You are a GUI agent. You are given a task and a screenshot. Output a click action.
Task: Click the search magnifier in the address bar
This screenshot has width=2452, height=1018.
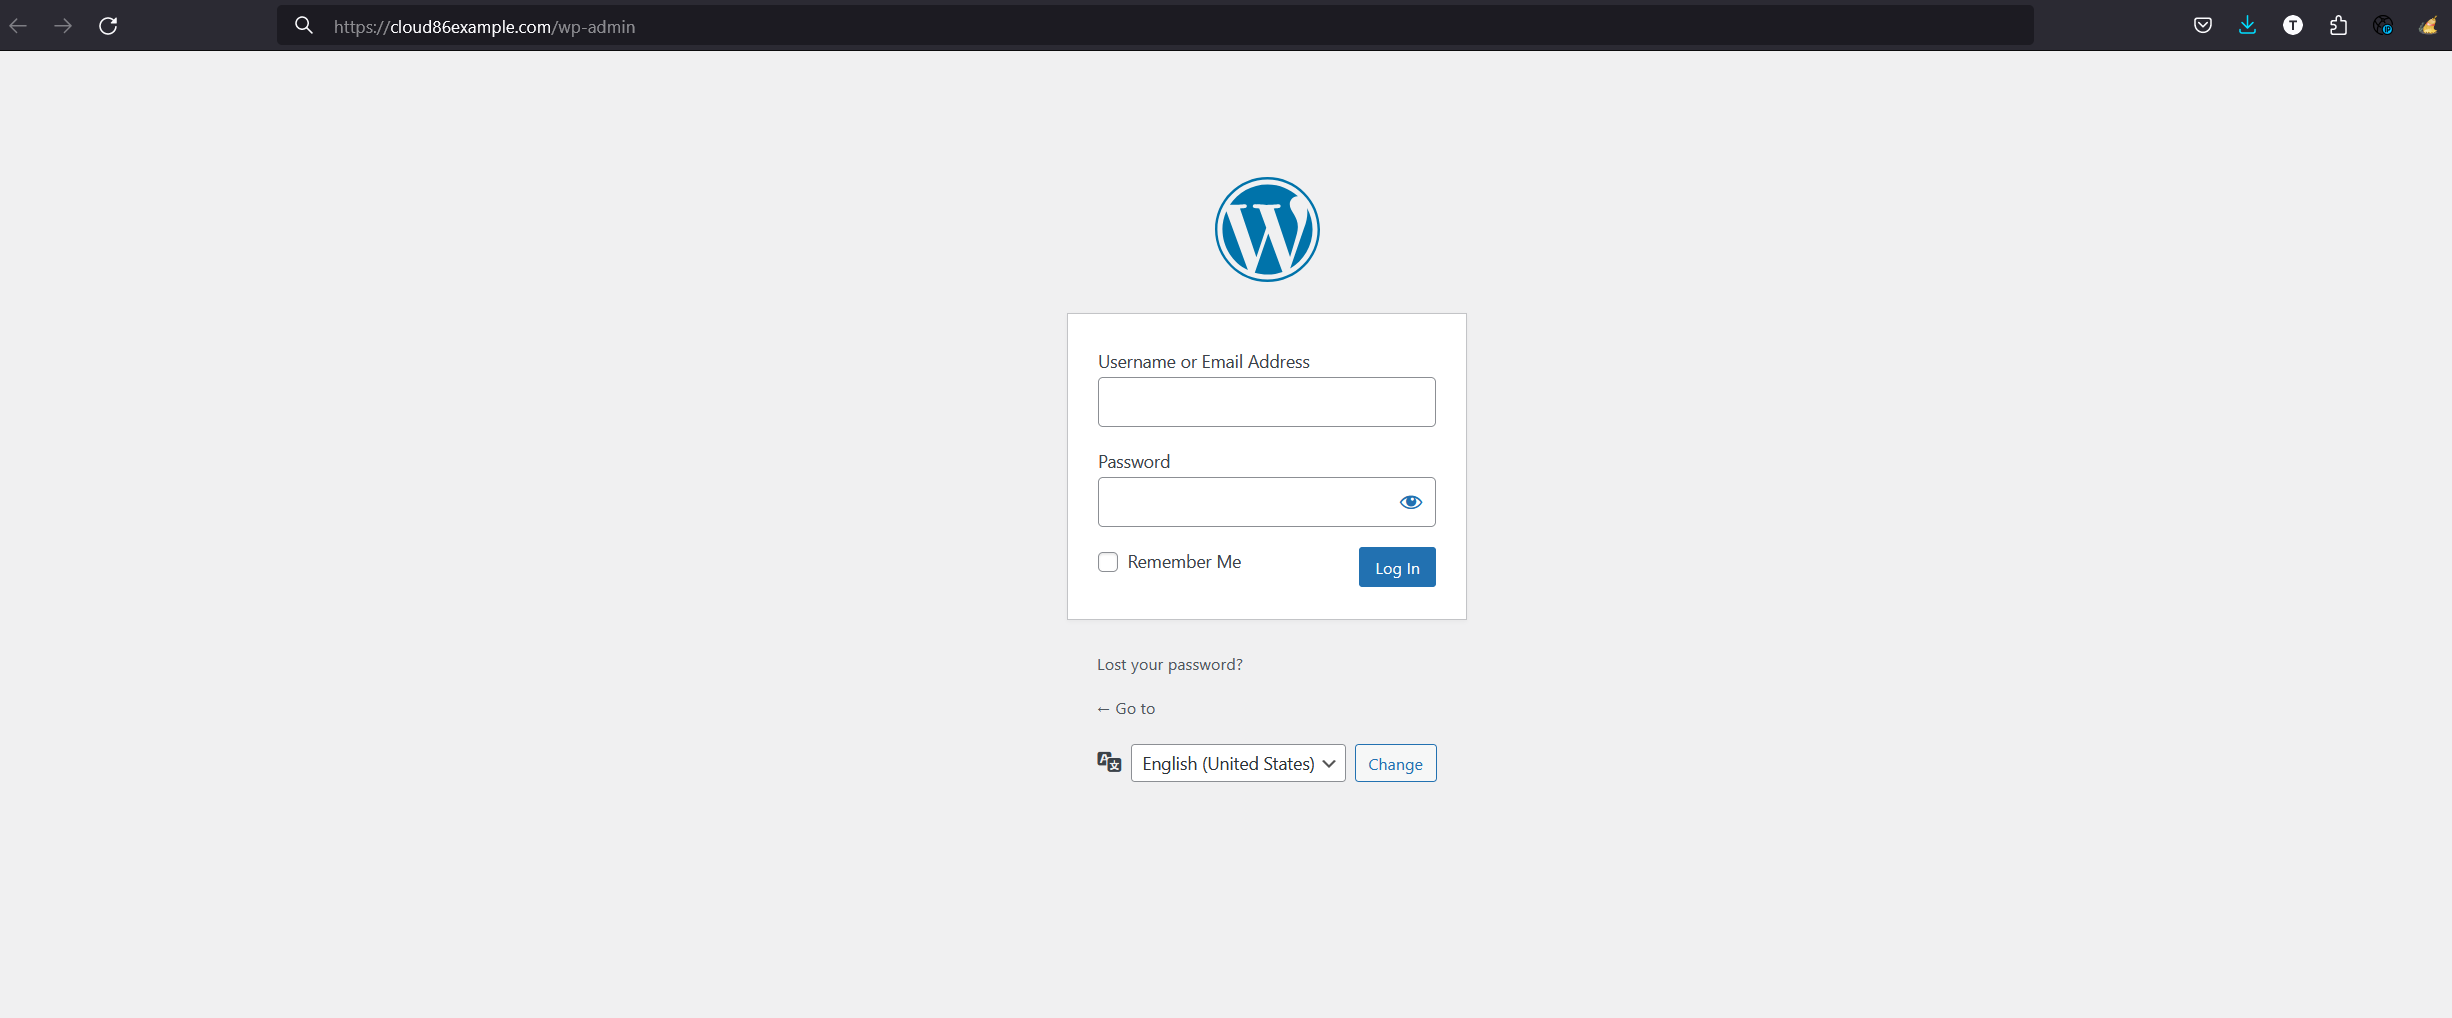(x=304, y=26)
